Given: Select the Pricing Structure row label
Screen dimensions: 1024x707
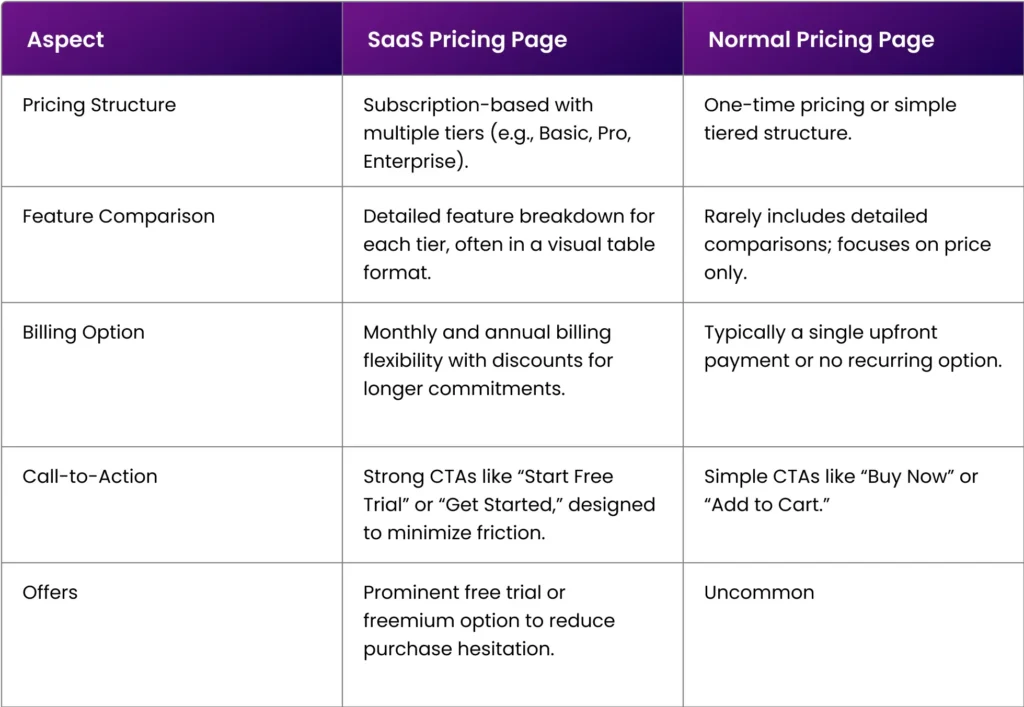Looking at the screenshot, I should pyautogui.click(x=99, y=105).
